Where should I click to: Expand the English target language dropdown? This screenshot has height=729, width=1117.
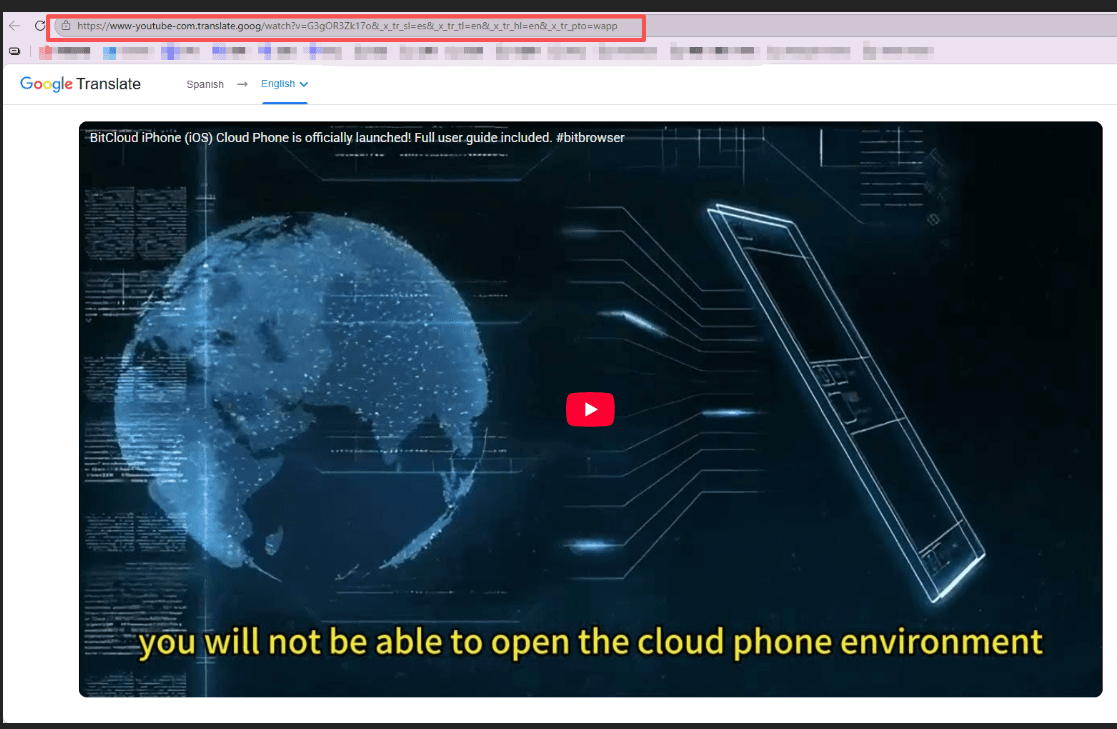point(284,84)
